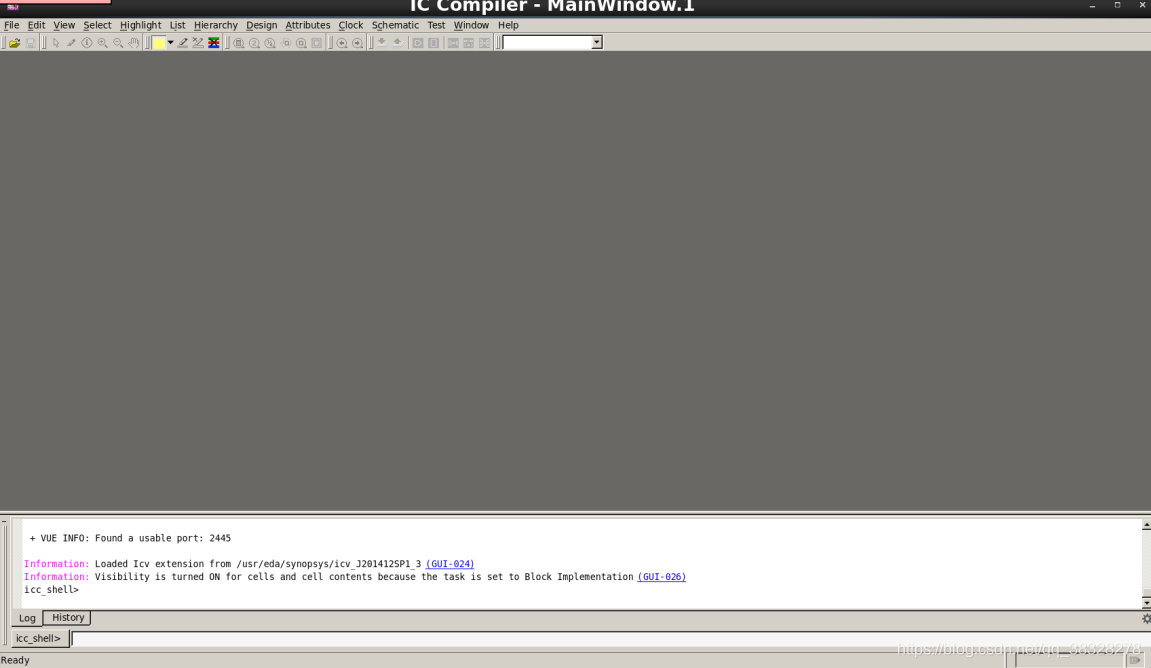Open the highlight color dropdown arrow
This screenshot has height=668, width=1151.
[x=170, y=43]
